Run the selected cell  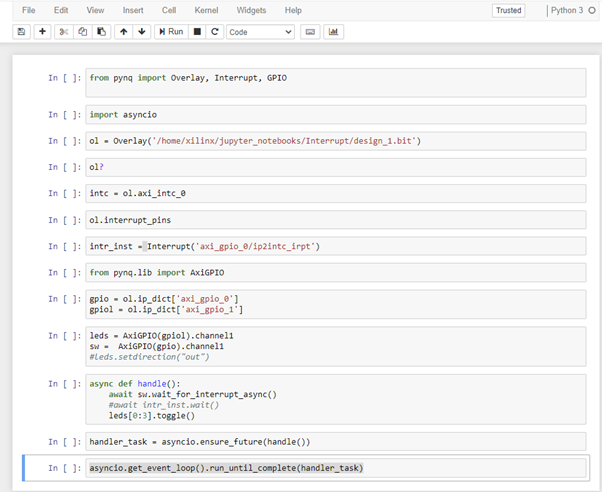tap(172, 32)
